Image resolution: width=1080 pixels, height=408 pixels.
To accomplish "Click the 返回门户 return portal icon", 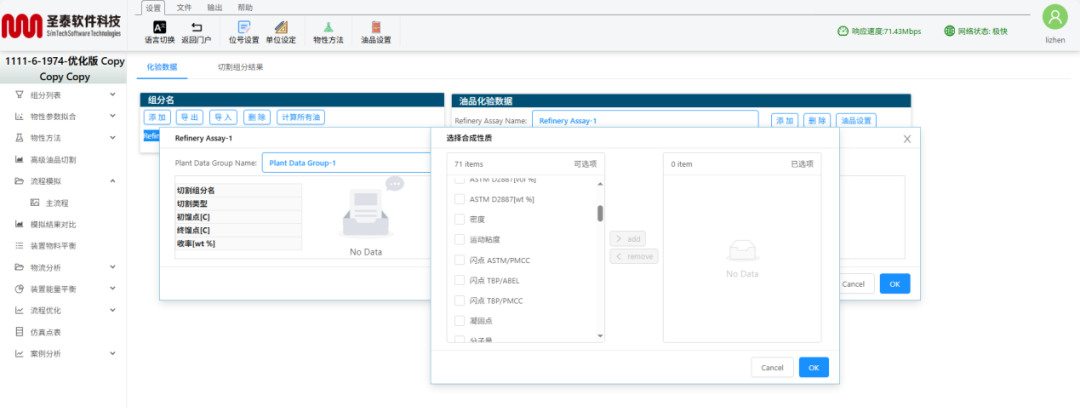I will click(196, 28).
